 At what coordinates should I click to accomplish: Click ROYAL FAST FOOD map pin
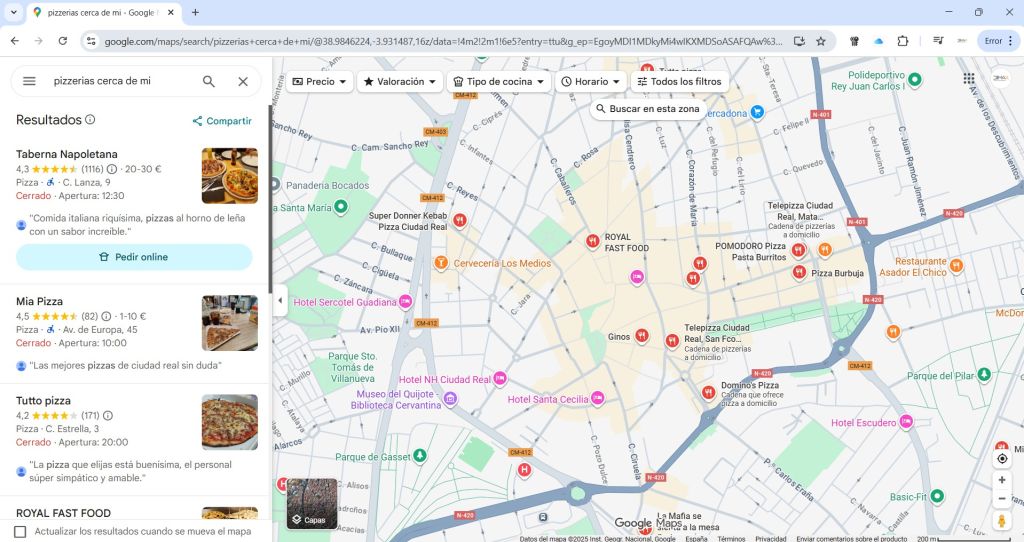(x=592, y=242)
